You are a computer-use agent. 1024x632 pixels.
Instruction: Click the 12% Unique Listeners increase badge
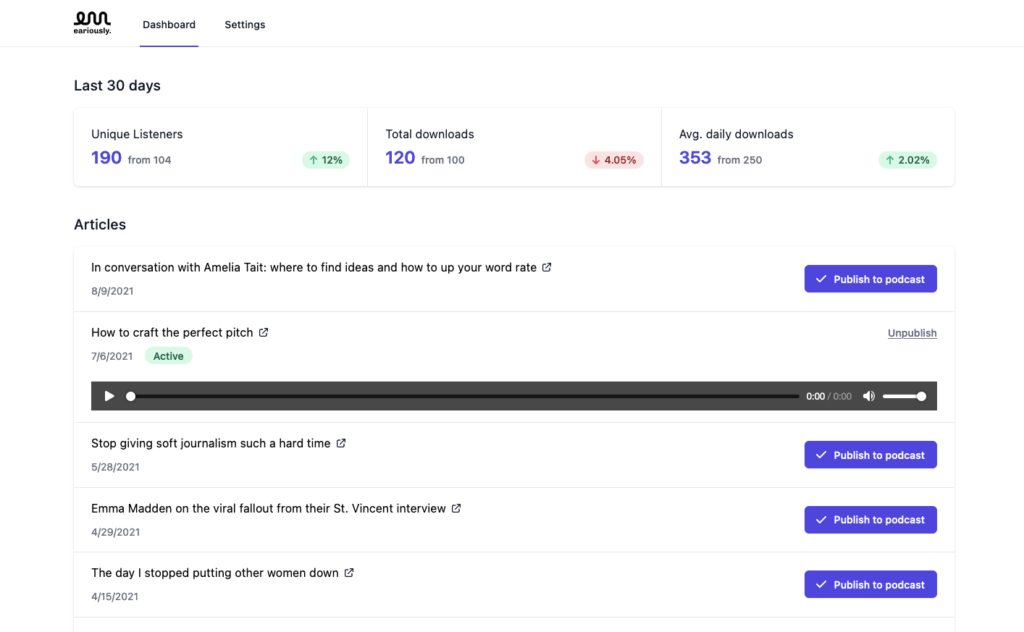(326, 160)
